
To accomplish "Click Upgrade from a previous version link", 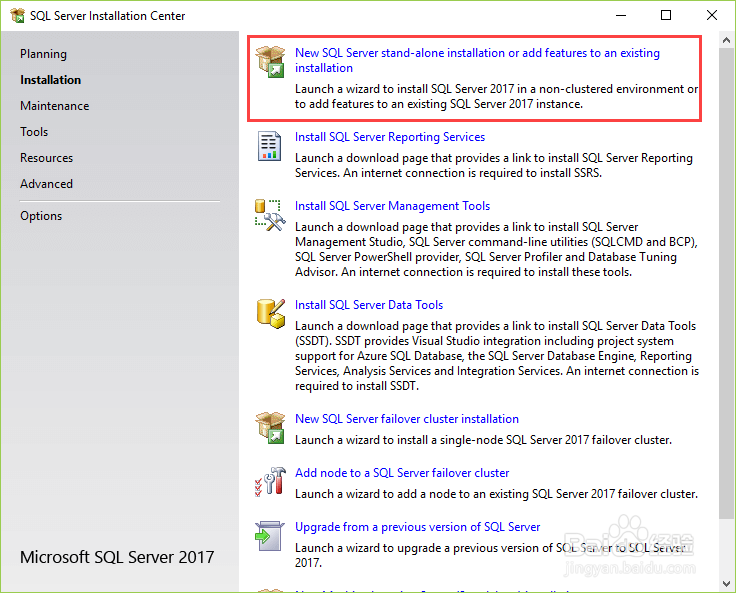I will [x=417, y=527].
